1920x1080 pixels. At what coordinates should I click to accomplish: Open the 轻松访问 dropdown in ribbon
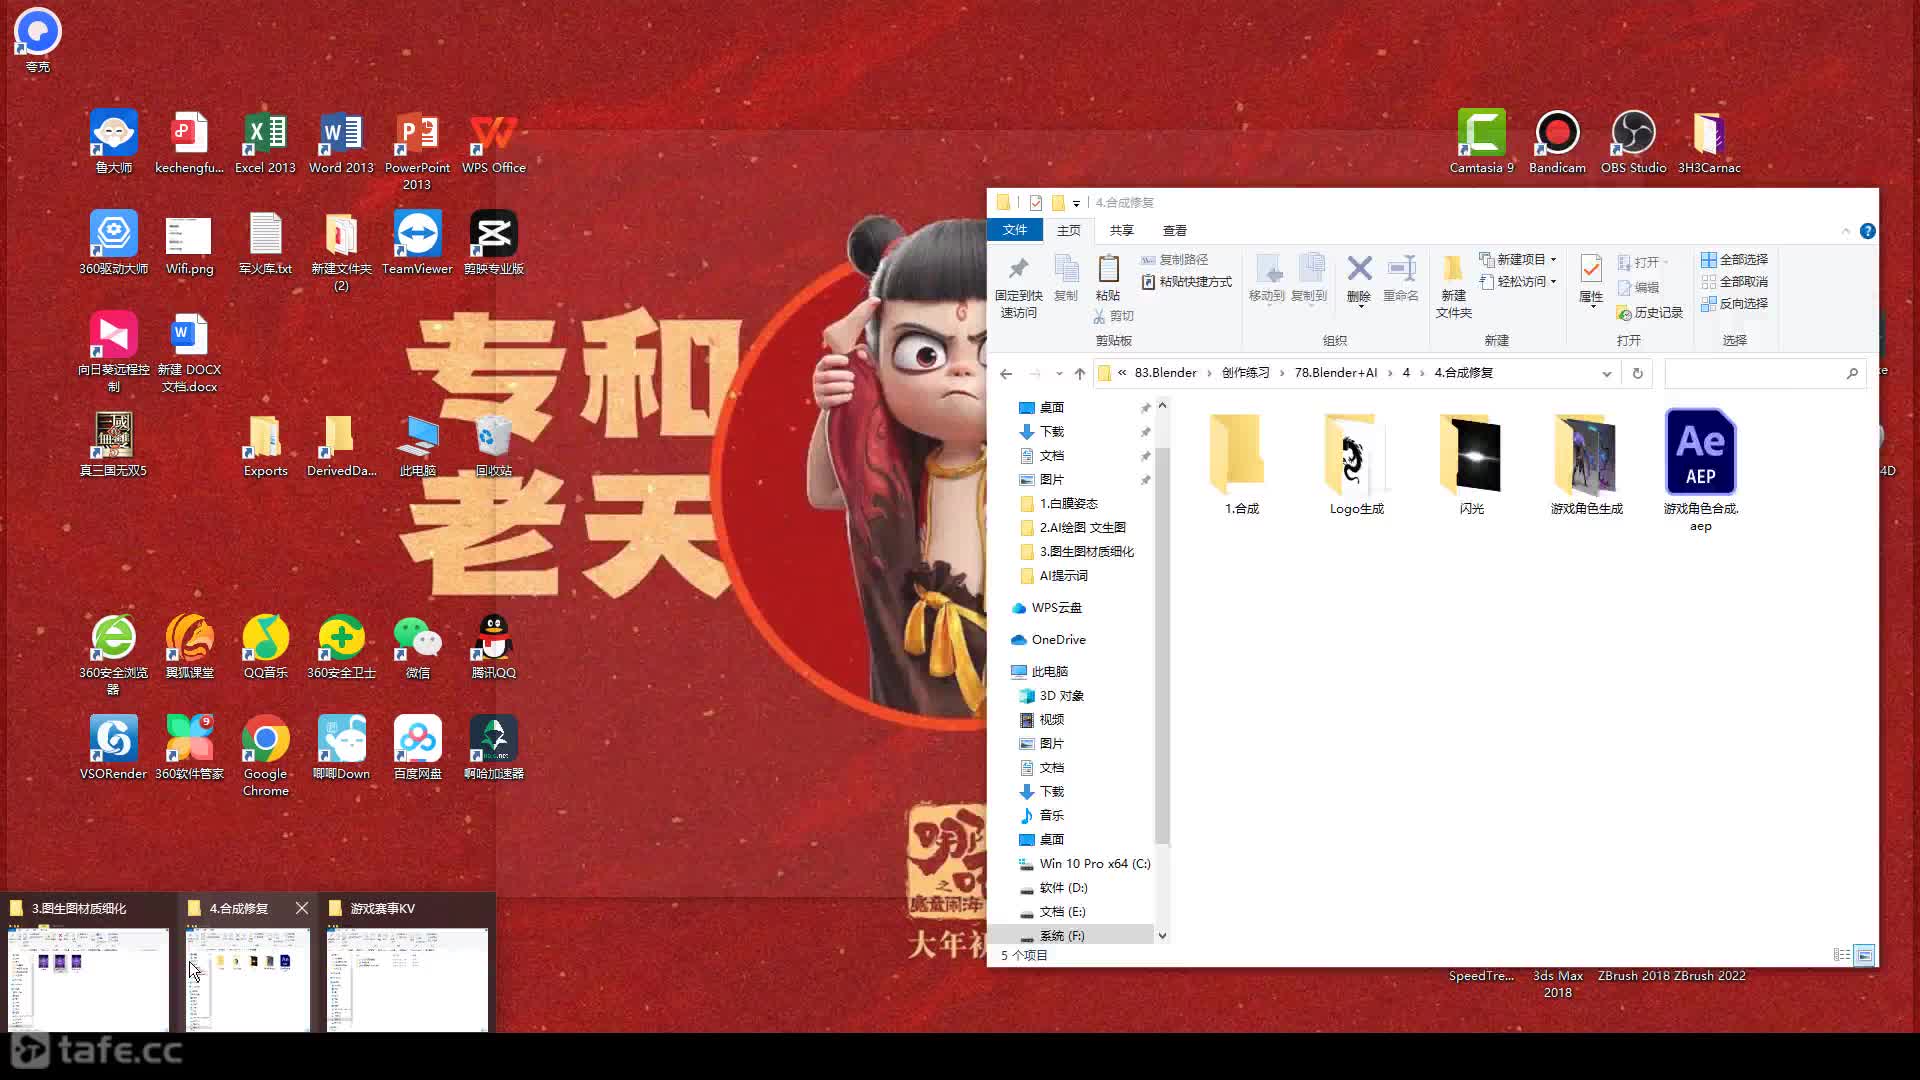pos(1518,281)
